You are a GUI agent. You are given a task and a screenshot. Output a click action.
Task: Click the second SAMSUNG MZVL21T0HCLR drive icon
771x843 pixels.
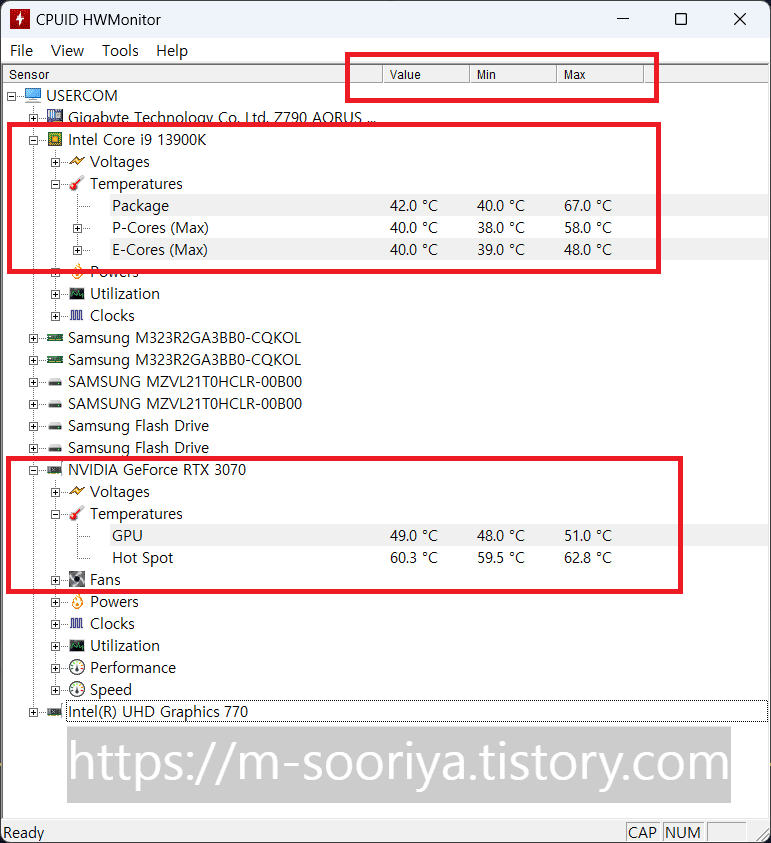click(55, 404)
